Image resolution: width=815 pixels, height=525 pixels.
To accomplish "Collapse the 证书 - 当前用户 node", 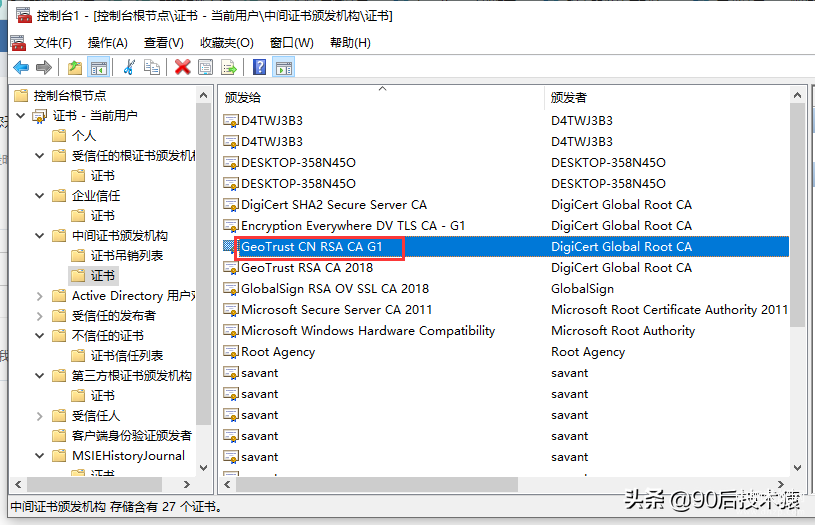I will click(x=21, y=115).
